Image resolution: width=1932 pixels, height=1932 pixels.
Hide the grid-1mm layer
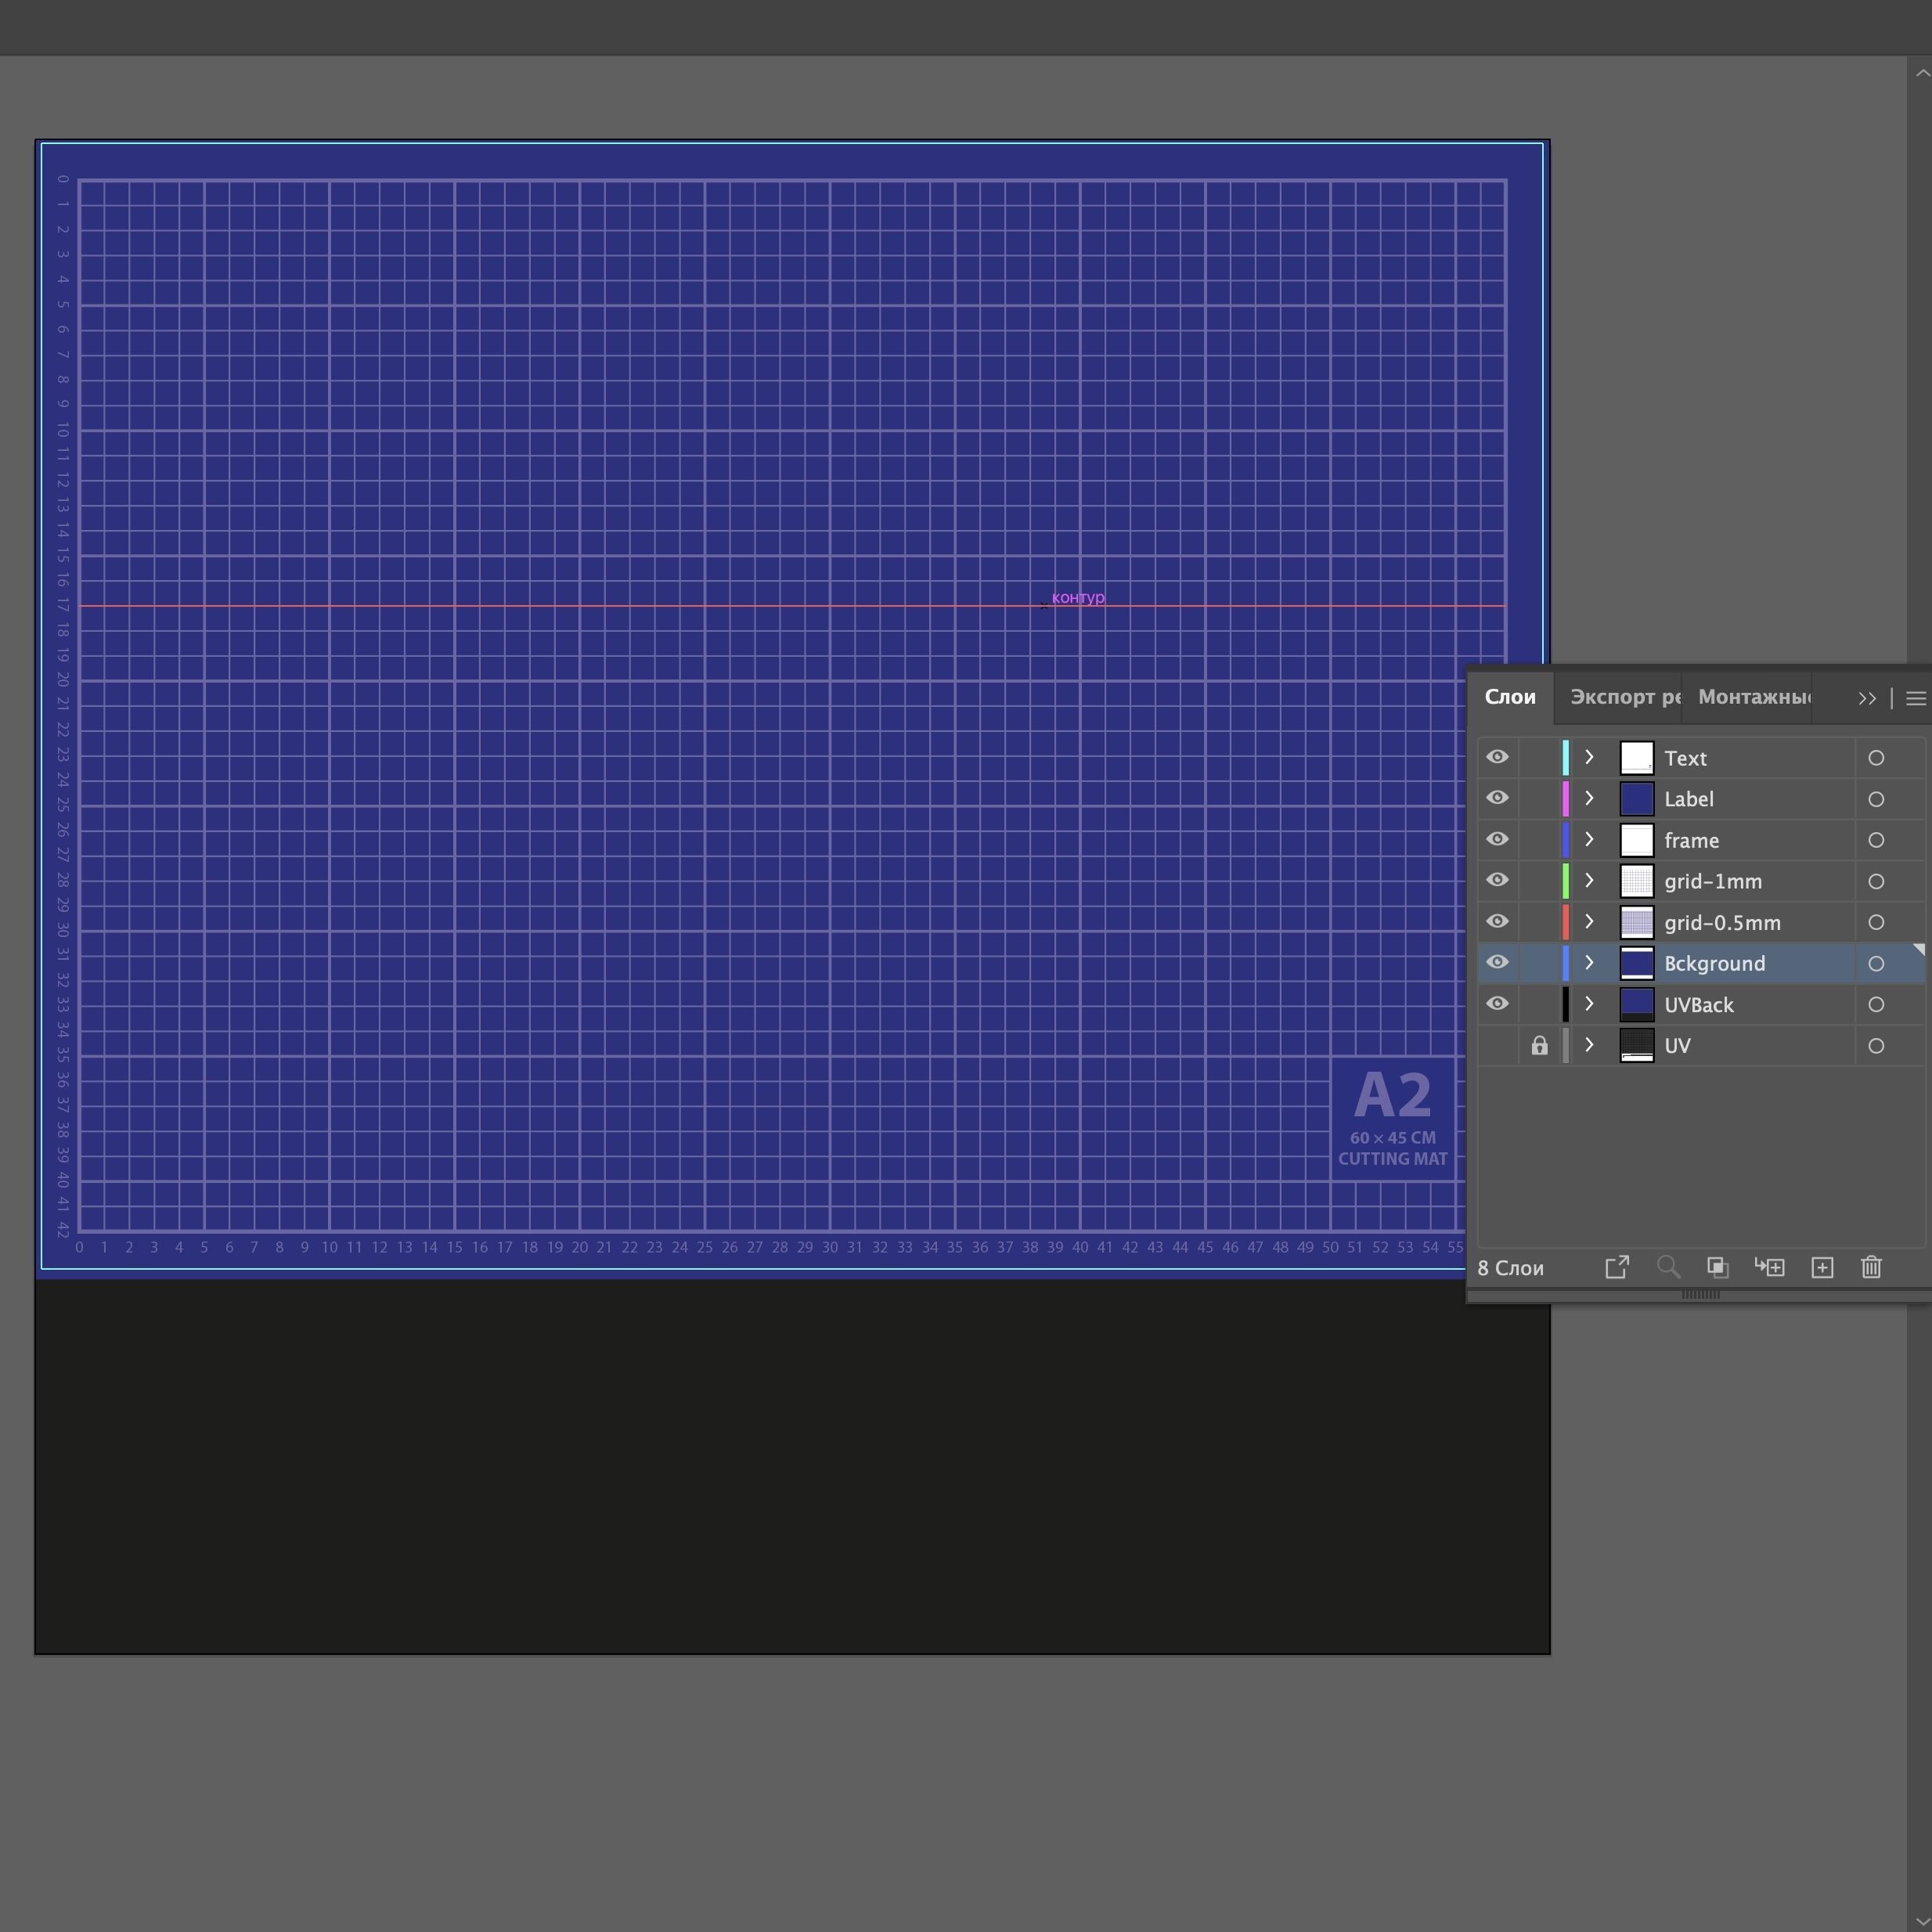pyautogui.click(x=1497, y=880)
